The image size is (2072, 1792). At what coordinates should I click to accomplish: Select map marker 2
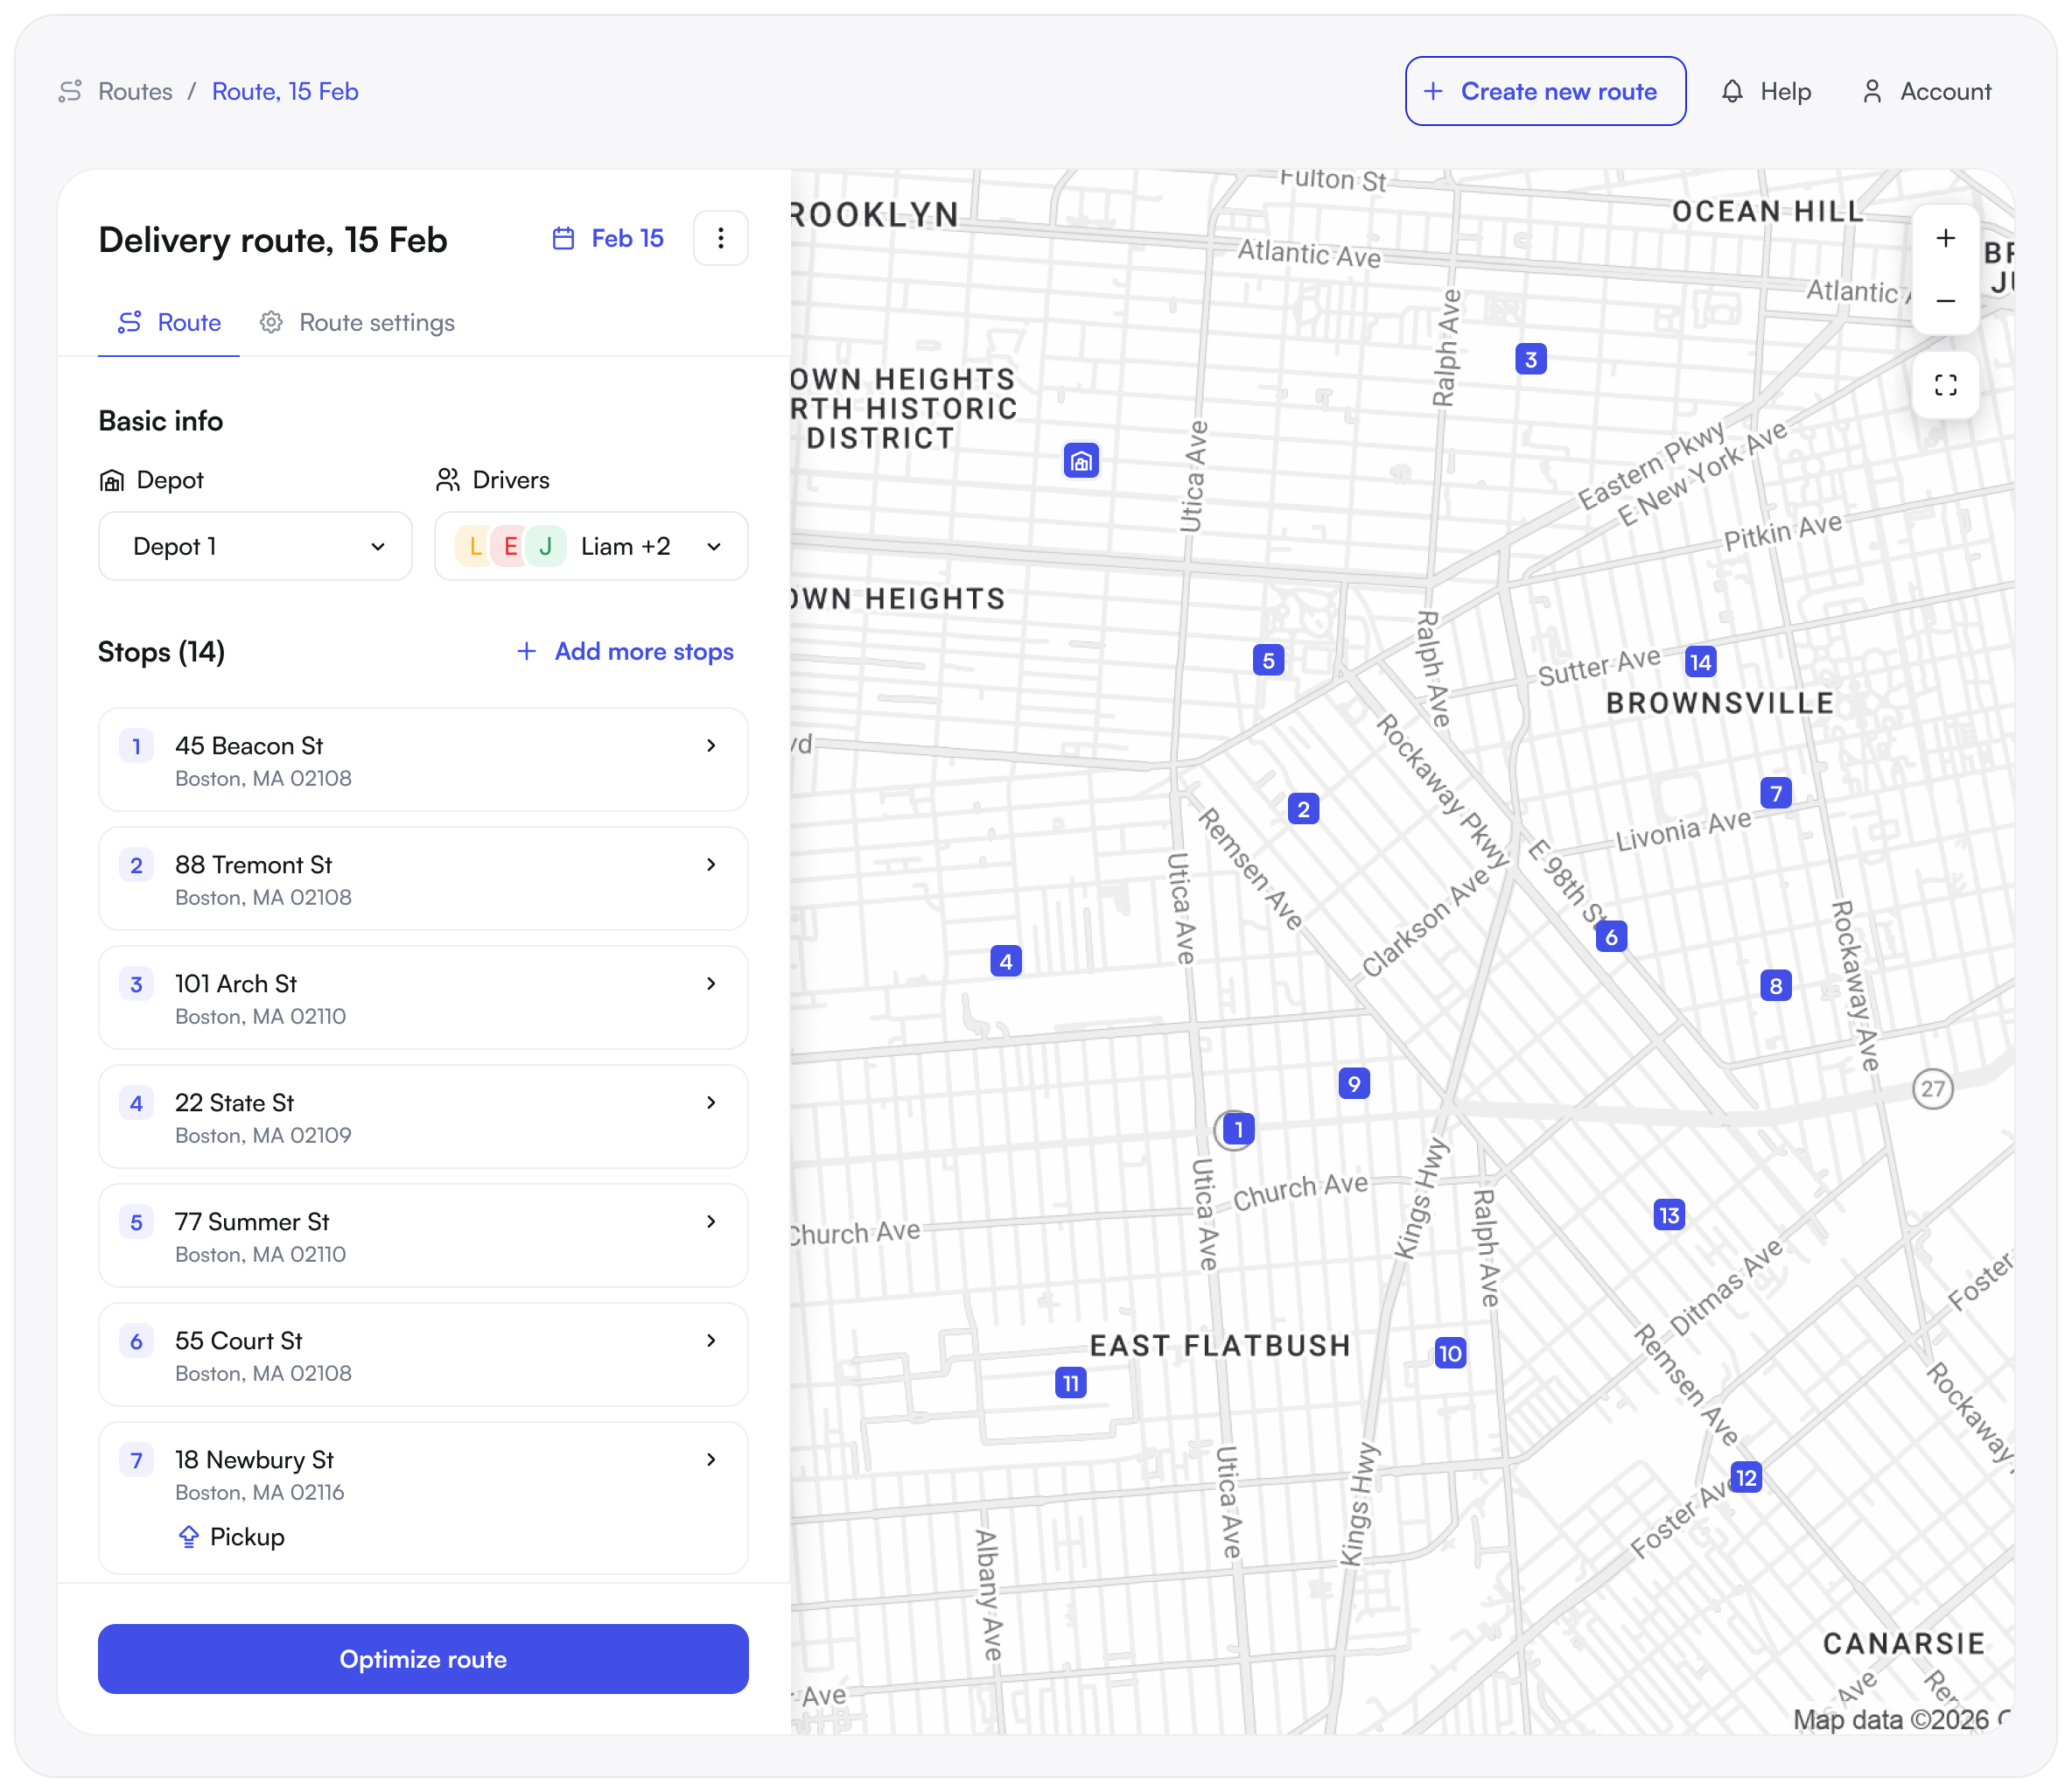tap(1303, 809)
